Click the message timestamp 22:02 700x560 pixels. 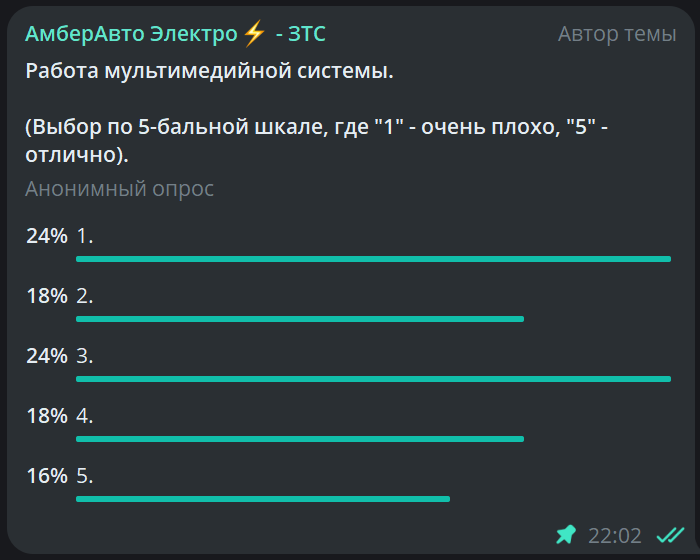(614, 536)
